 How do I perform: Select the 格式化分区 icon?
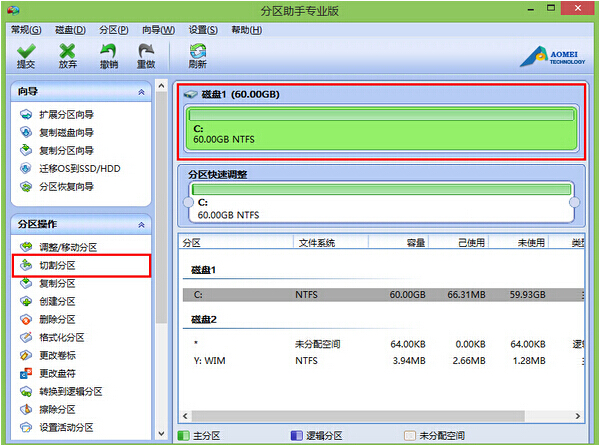[x=26, y=337]
